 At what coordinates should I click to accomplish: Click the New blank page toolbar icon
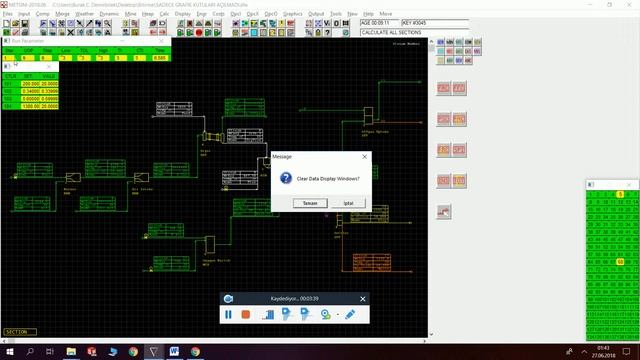point(7,23)
